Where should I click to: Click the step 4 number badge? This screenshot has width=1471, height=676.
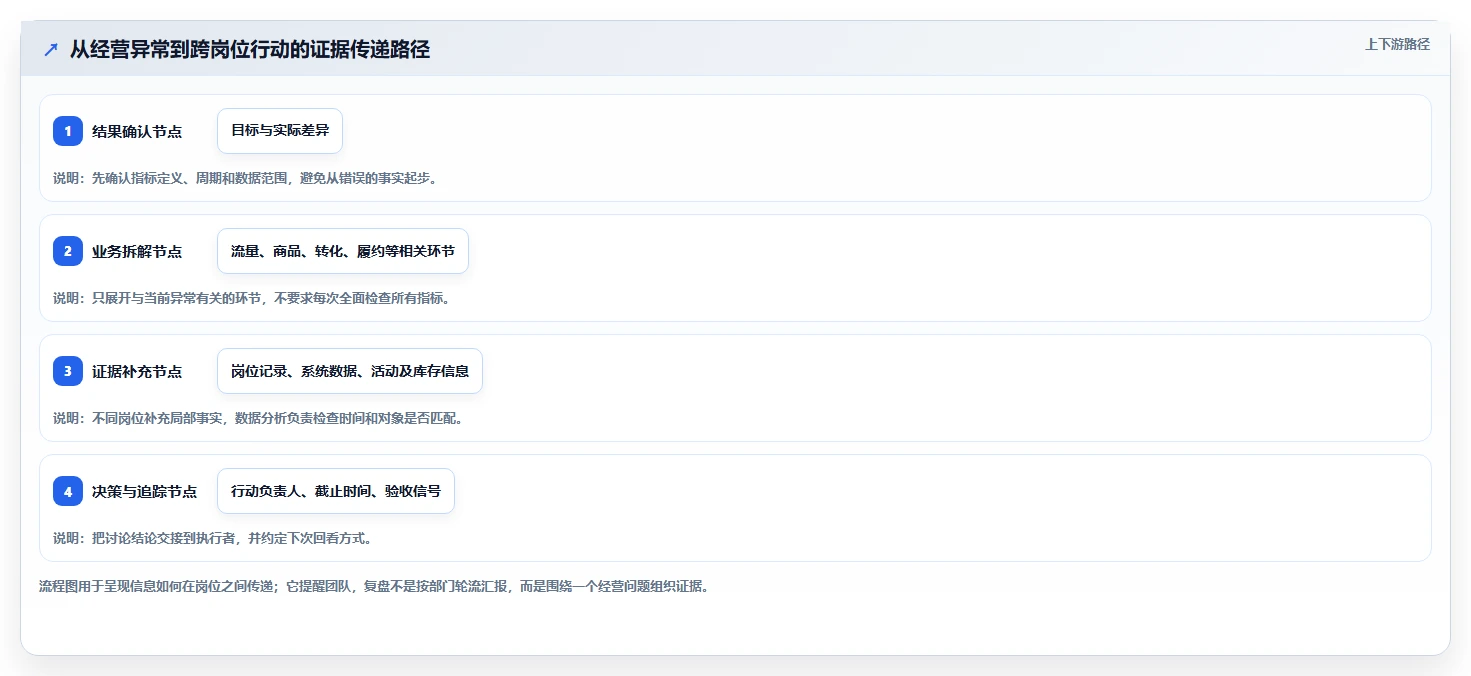[x=68, y=491]
